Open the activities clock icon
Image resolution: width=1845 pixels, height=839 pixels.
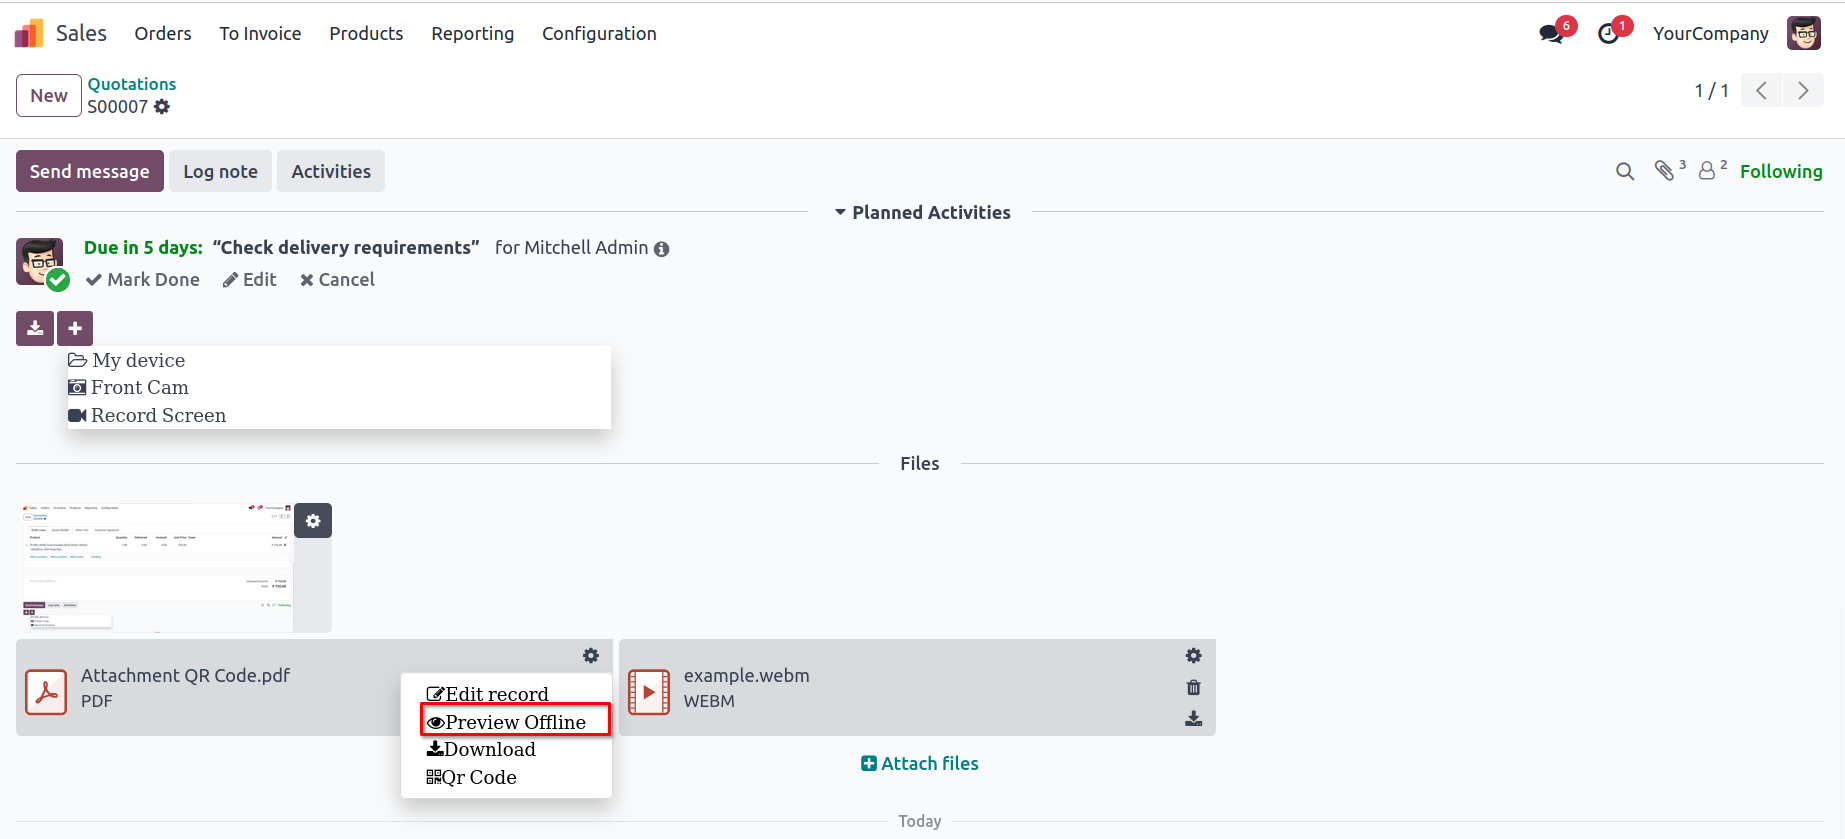tap(1608, 34)
